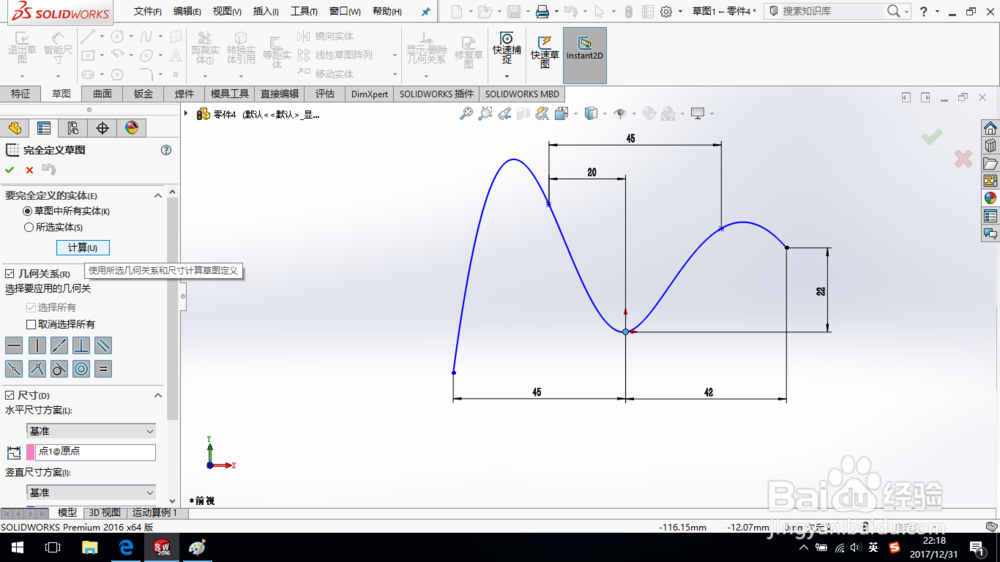1000x562 pixels.
Task: Click Zoom to Fit in view toolbar
Action: 466,114
